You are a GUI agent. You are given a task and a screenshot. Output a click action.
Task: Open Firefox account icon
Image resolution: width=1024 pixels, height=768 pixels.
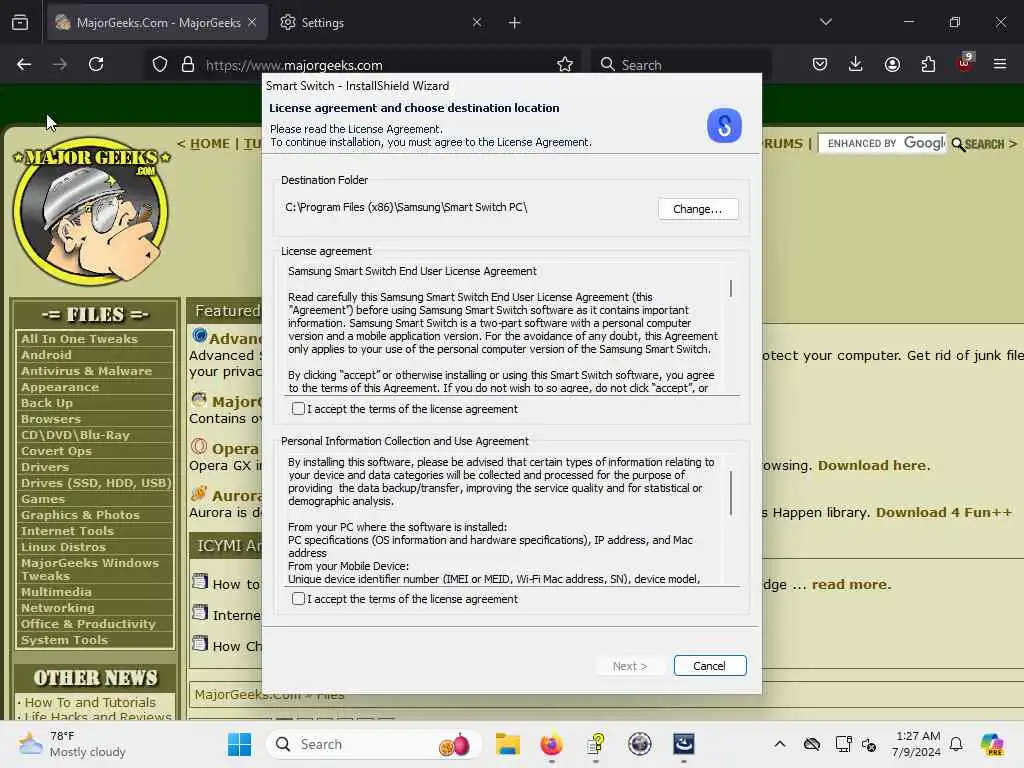pyautogui.click(x=892, y=64)
